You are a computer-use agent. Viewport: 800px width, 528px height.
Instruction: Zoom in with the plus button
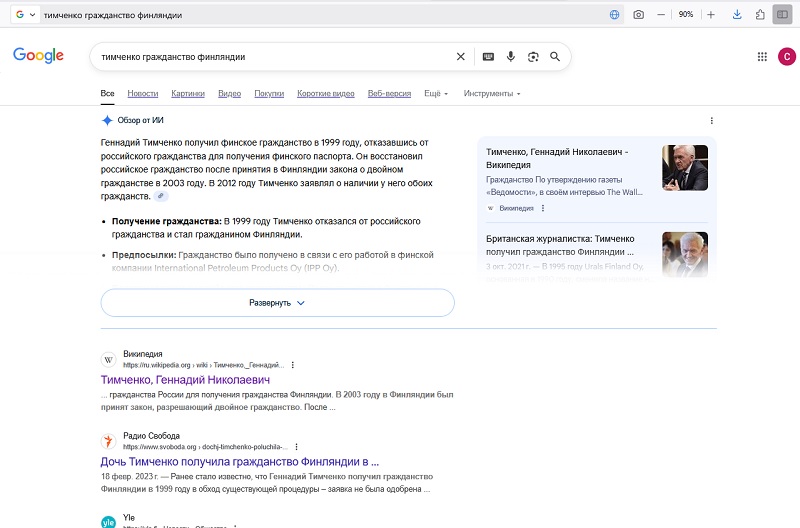tap(711, 15)
